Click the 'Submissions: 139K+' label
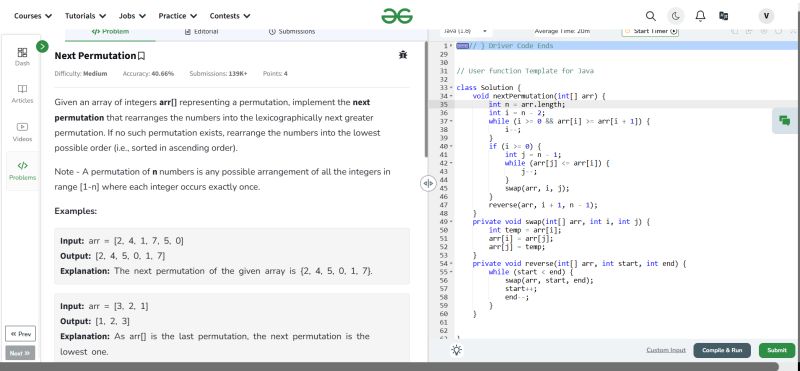 coord(218,74)
